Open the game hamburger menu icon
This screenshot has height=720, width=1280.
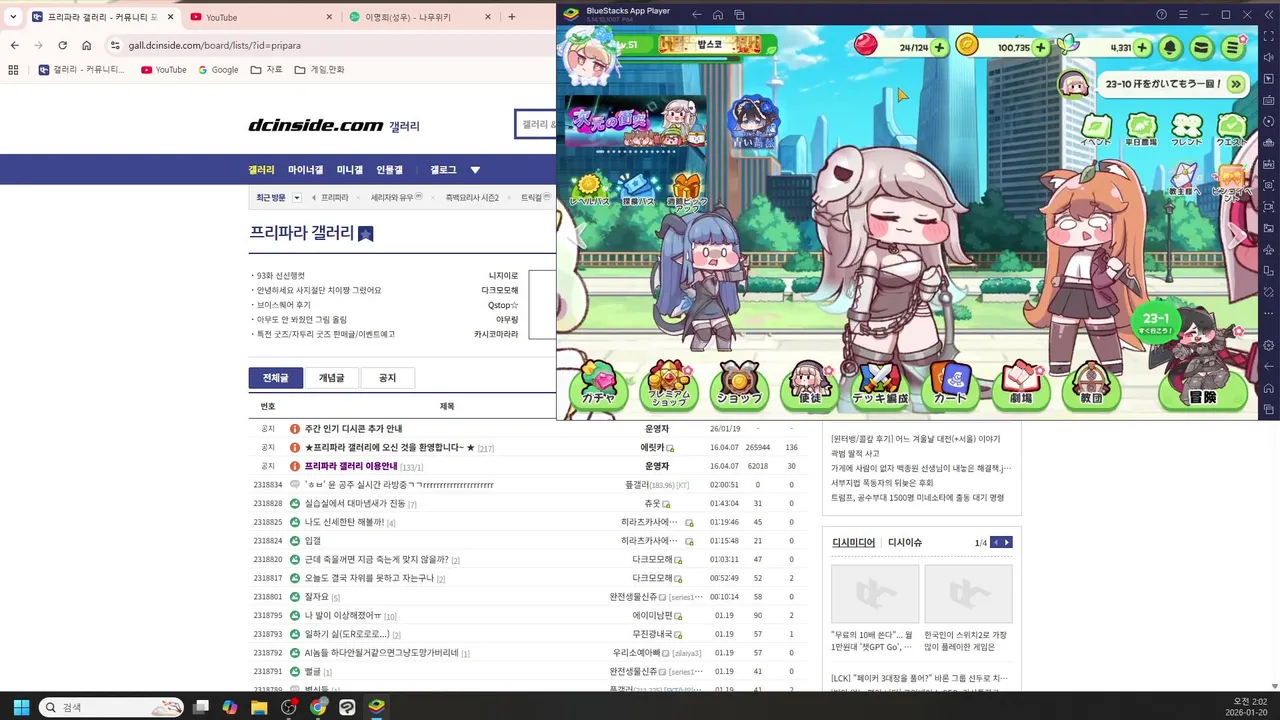(1233, 48)
